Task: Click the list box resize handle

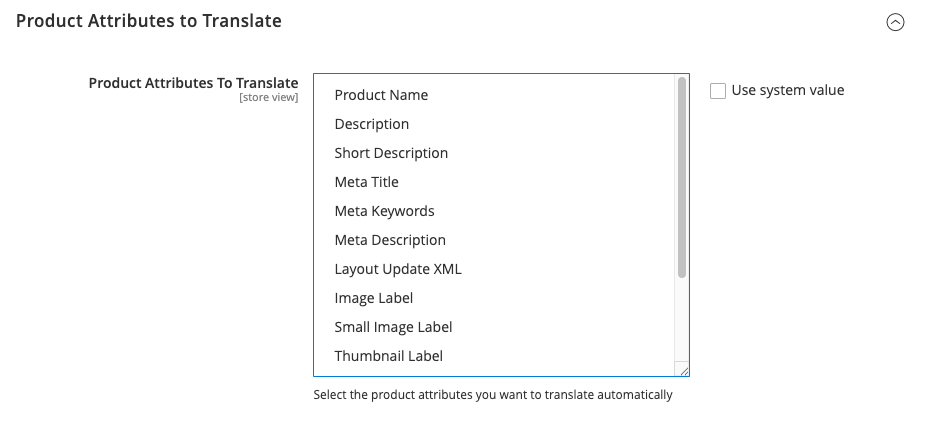Action: 683,370
